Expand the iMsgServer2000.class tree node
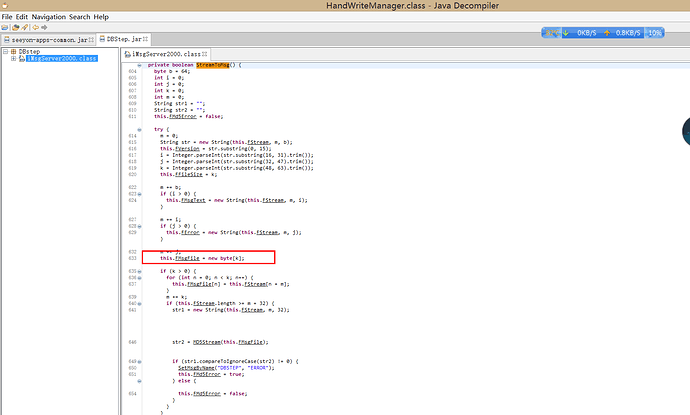Image resolution: width=690 pixels, height=415 pixels. pyautogui.click(x=14, y=59)
